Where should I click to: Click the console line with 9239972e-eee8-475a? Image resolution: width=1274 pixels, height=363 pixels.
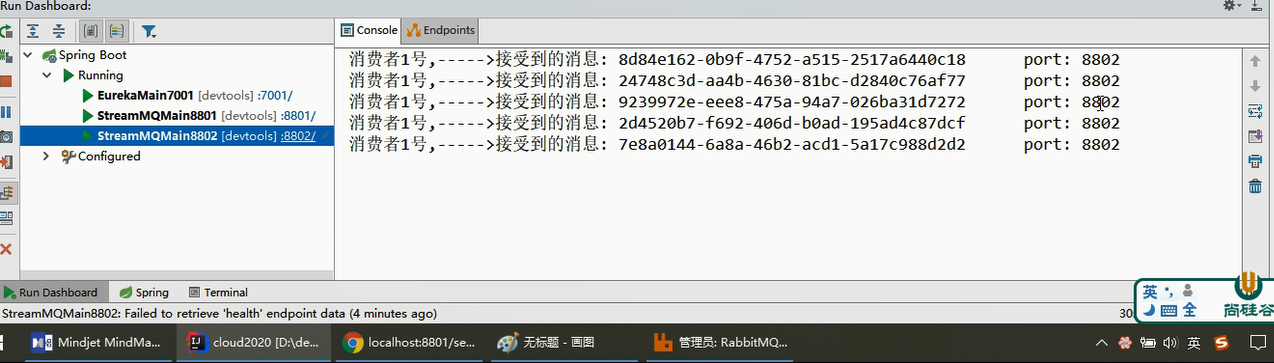tap(734, 102)
